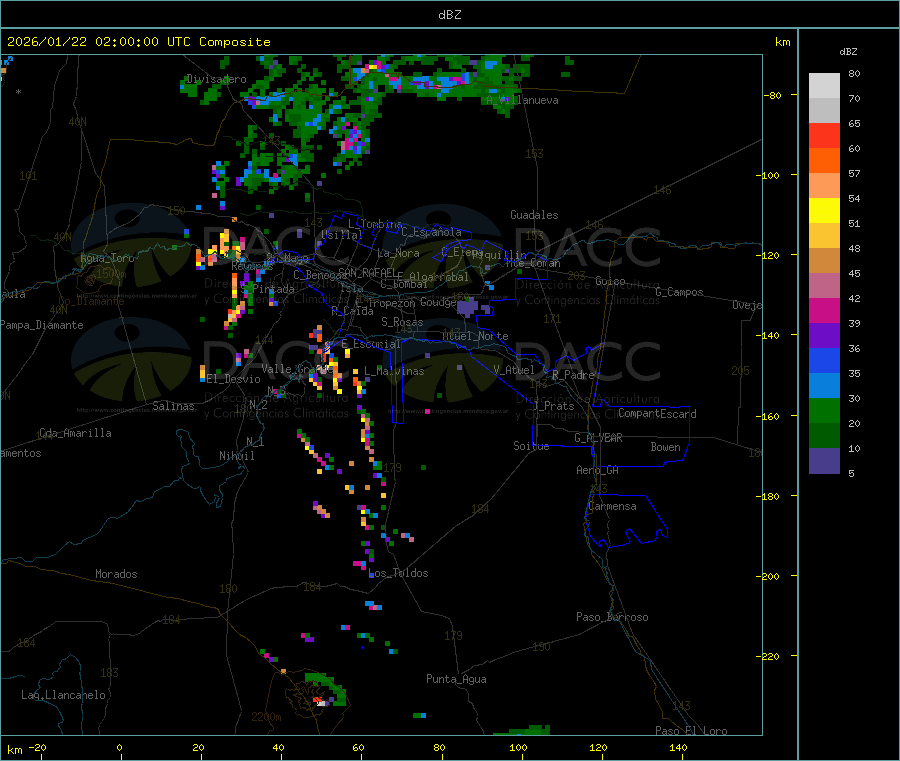Click the red 60-65 dBZ legend swatch
This screenshot has height=761, width=900.
click(x=824, y=135)
